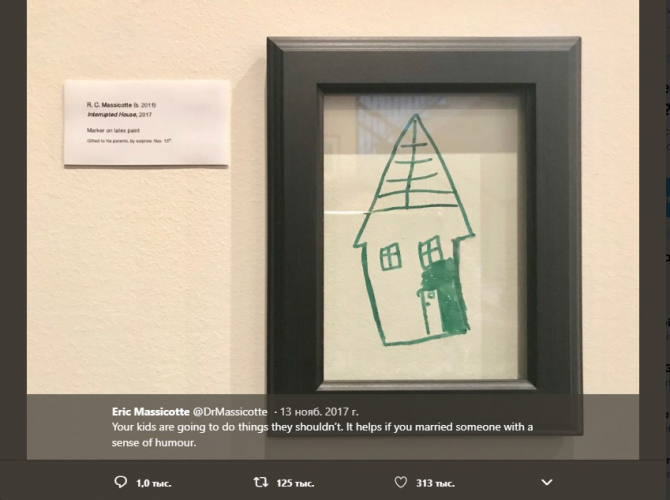Click the reply speech bubble icon
Image resolution: width=670 pixels, height=500 pixels.
point(121,482)
